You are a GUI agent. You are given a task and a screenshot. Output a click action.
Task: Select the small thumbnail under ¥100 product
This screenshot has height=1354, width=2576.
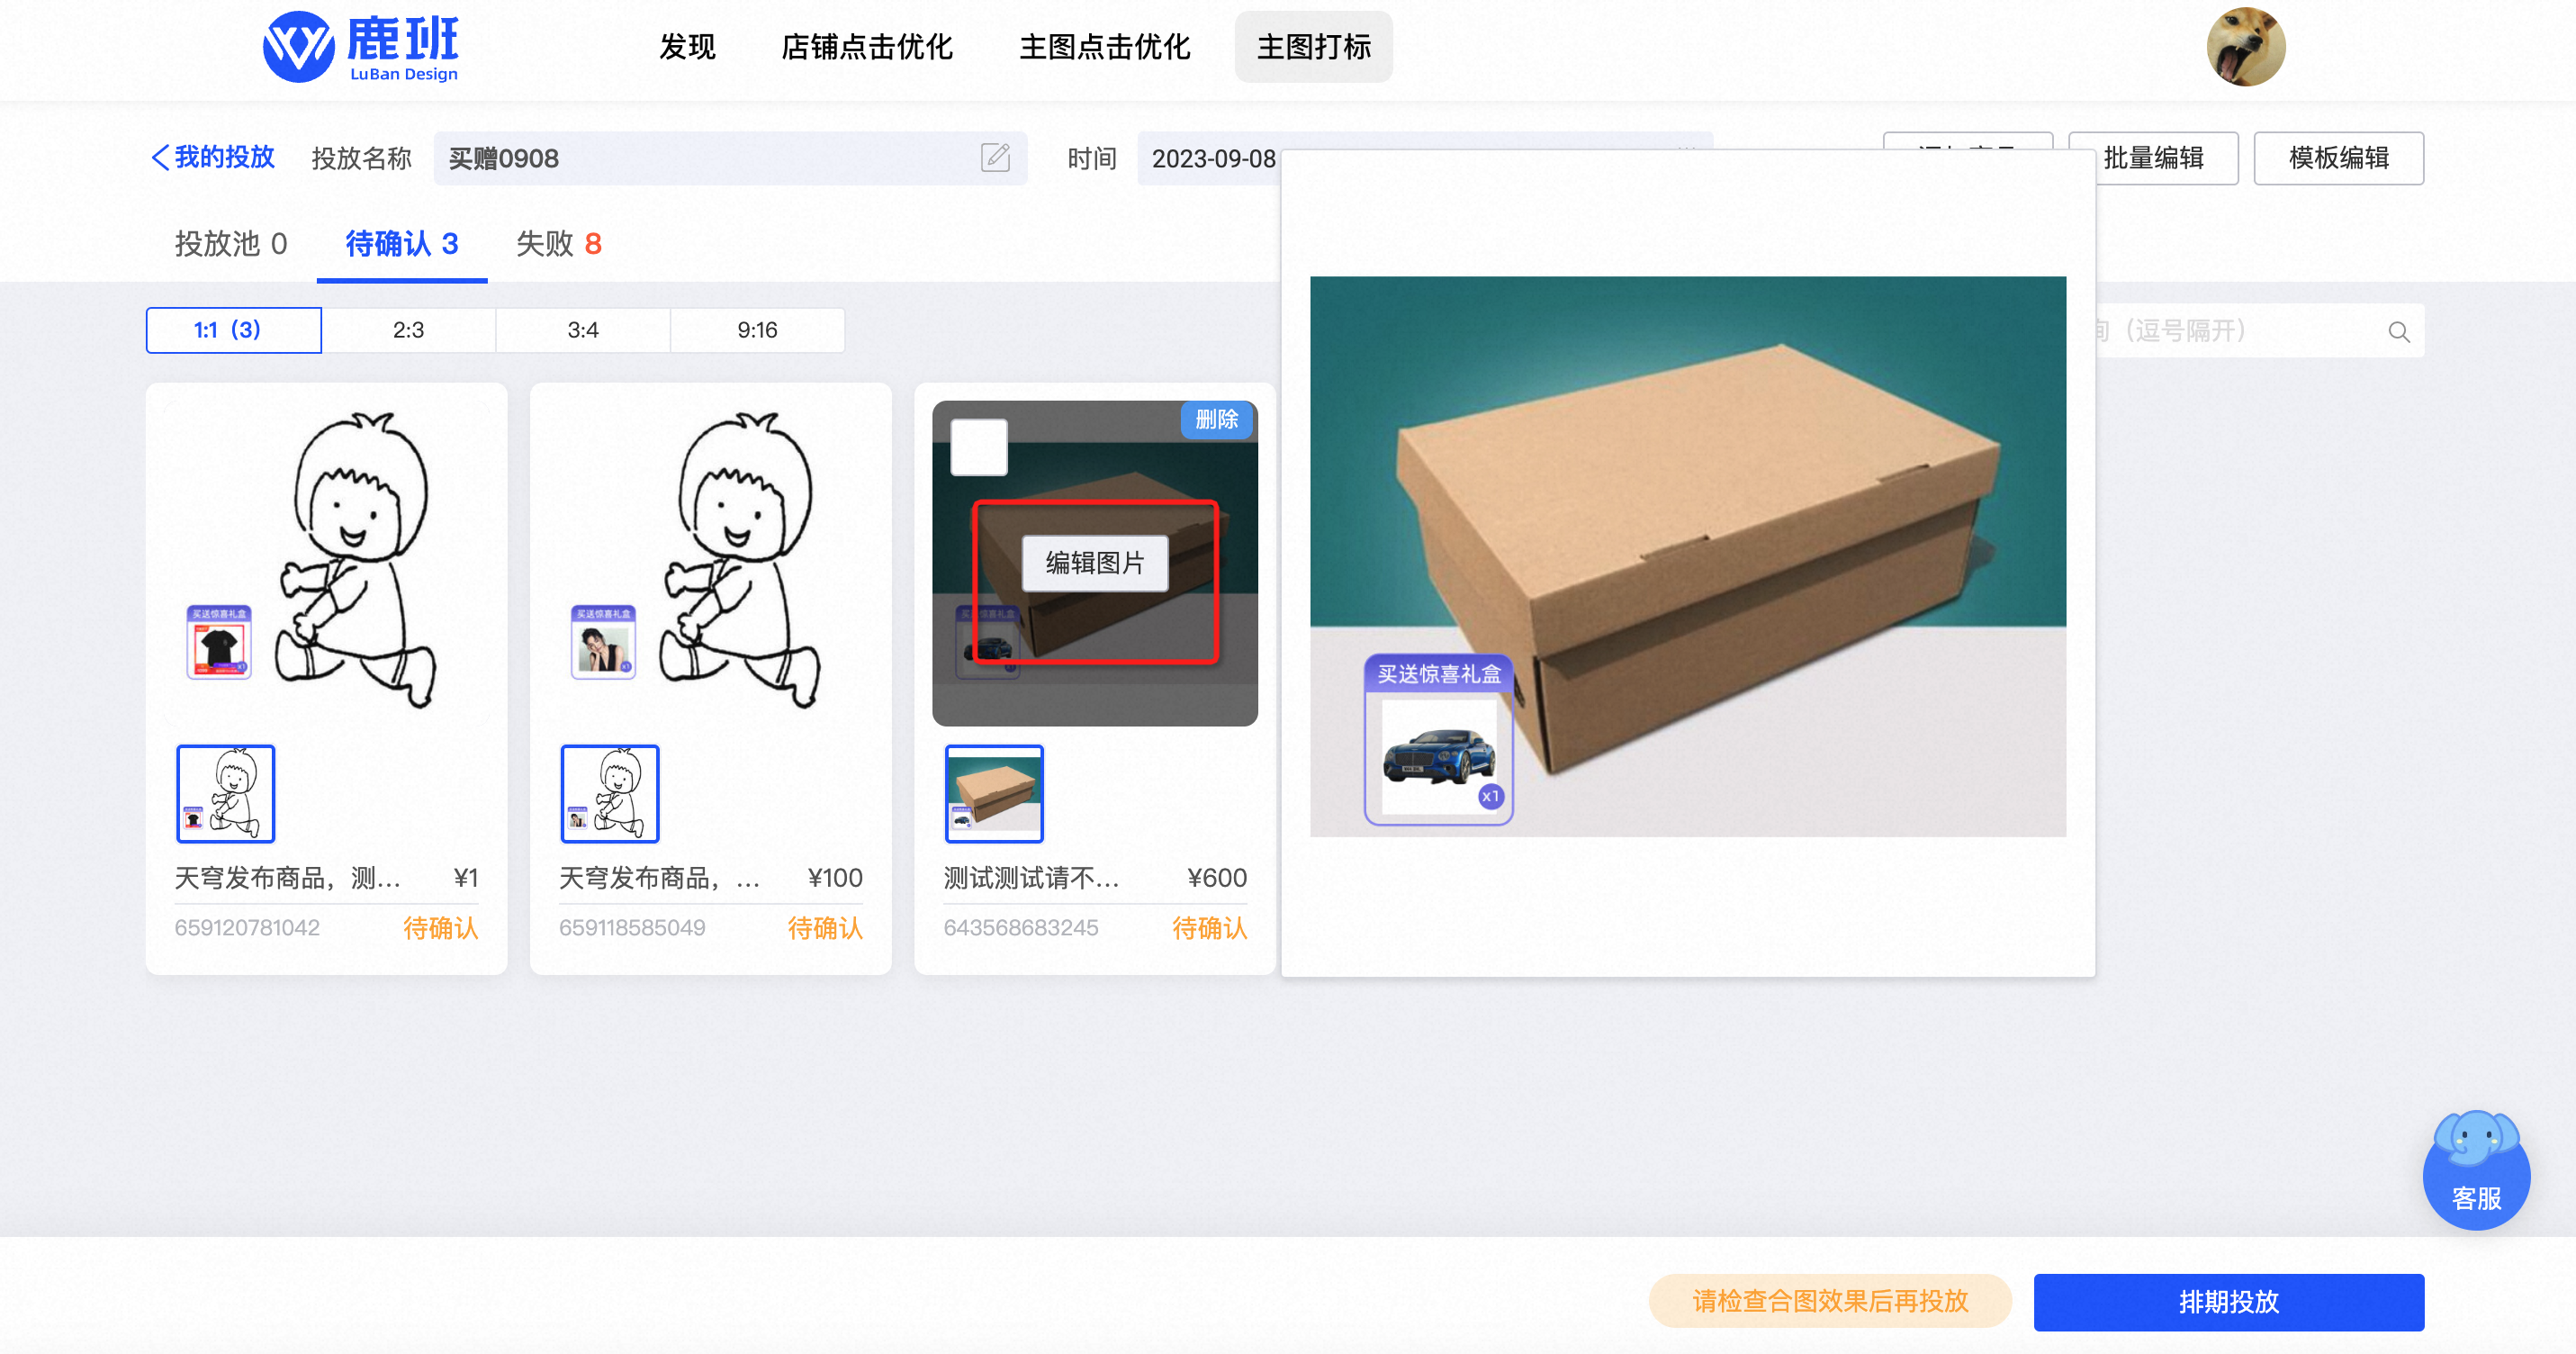609,794
